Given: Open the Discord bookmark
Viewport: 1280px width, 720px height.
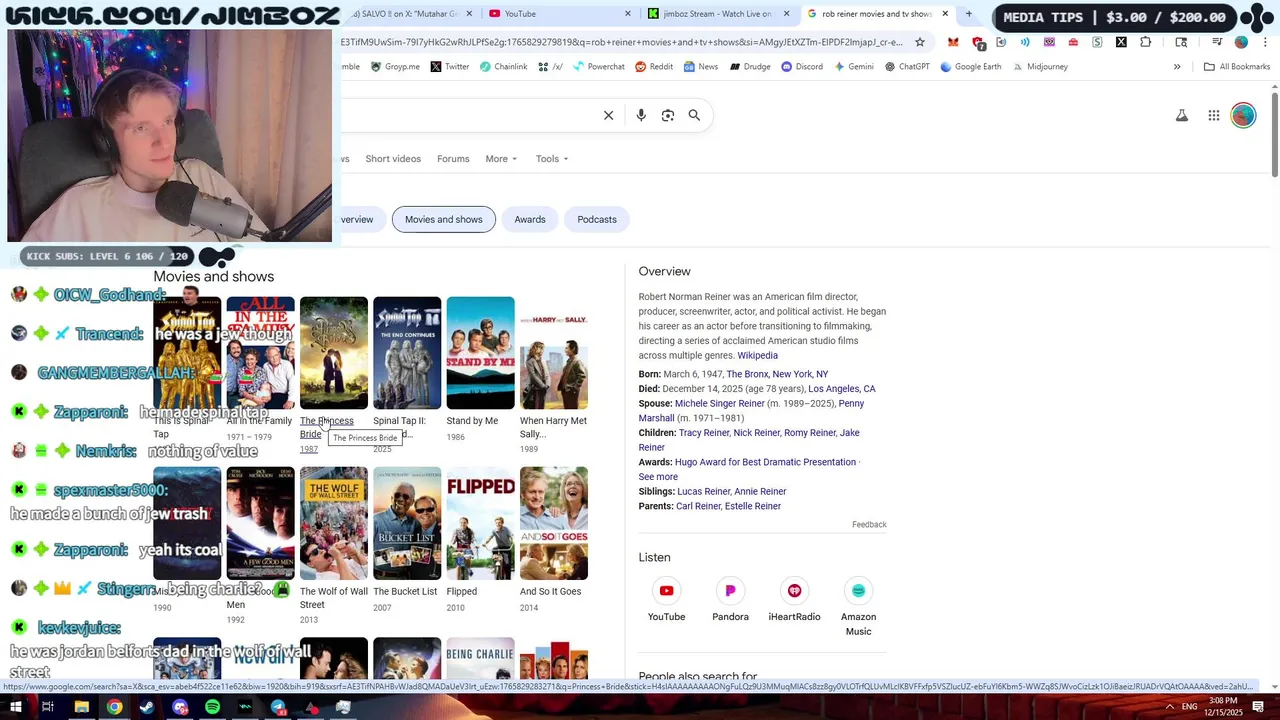Looking at the screenshot, I should click(802, 67).
